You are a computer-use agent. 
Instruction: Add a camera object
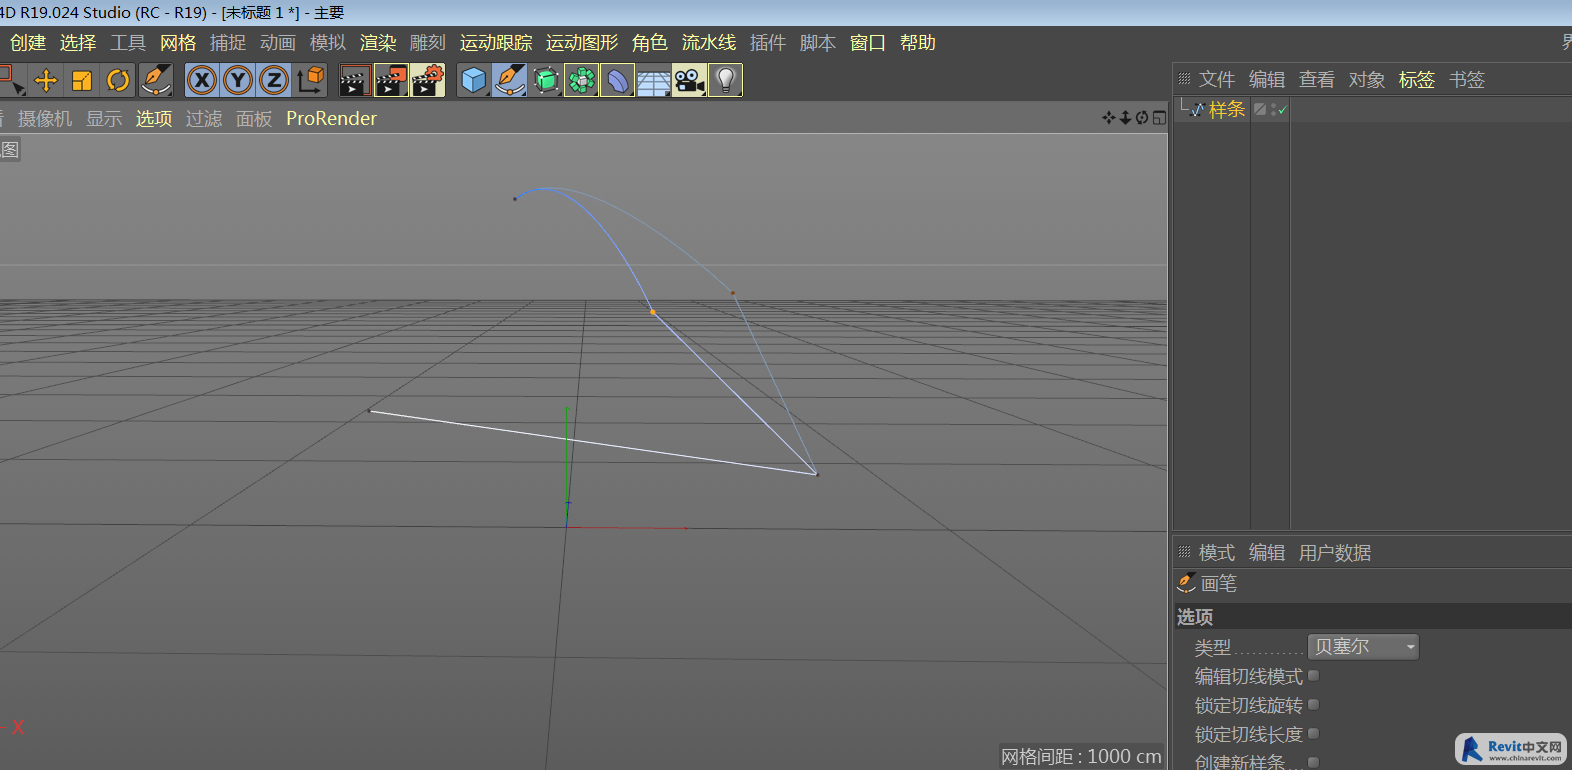[x=690, y=80]
